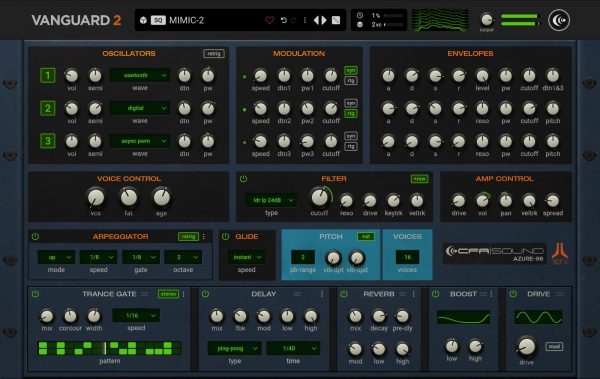Toggle the drive power icon
Viewport: 600px width, 379px height.
513,294
